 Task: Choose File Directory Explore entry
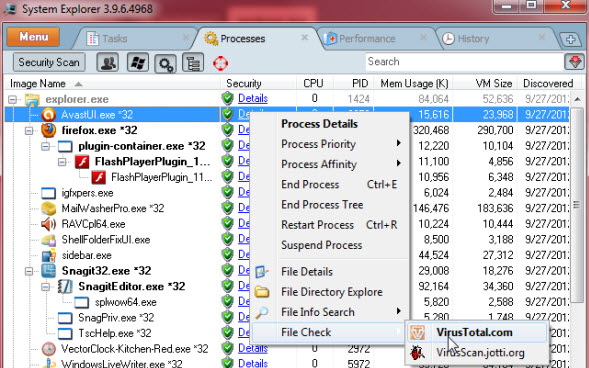click(331, 292)
